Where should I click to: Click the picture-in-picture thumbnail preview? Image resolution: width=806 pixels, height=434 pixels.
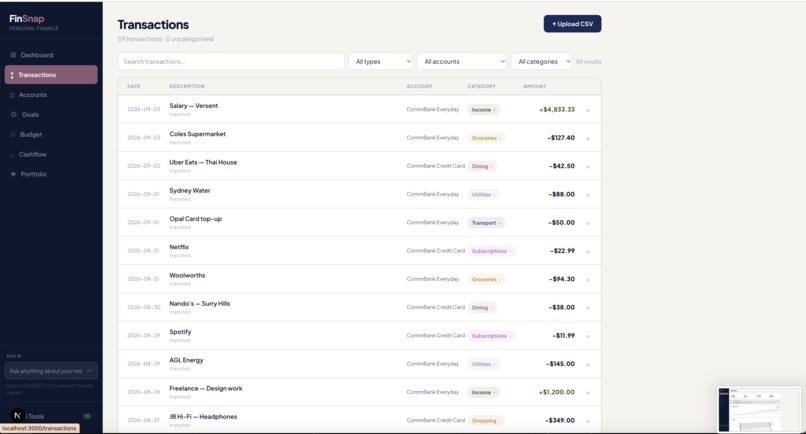759,409
